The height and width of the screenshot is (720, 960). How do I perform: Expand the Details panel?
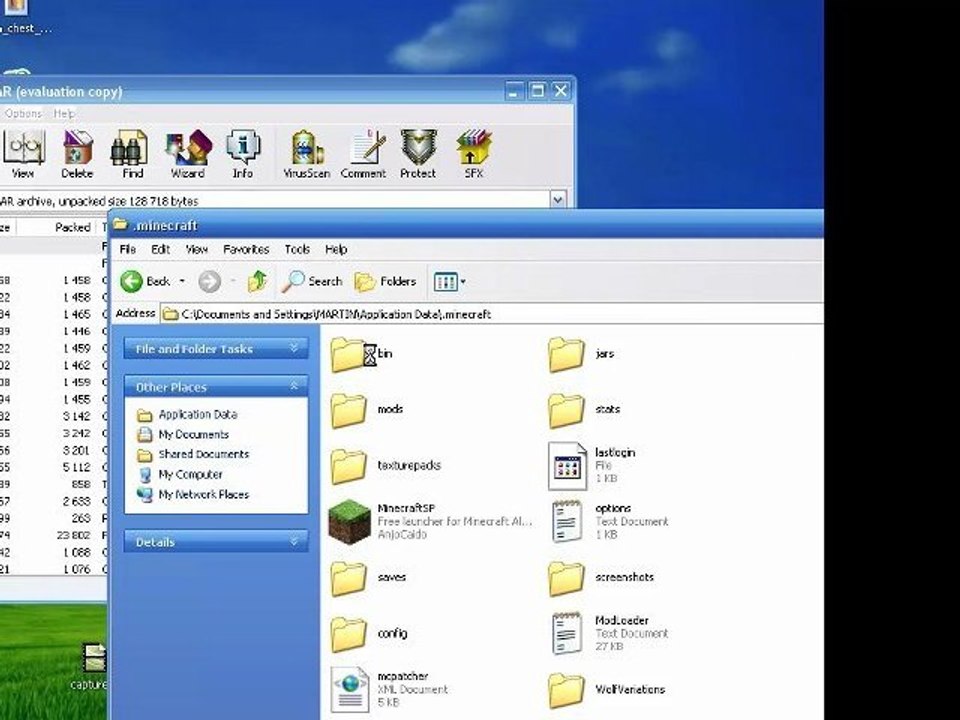point(294,542)
